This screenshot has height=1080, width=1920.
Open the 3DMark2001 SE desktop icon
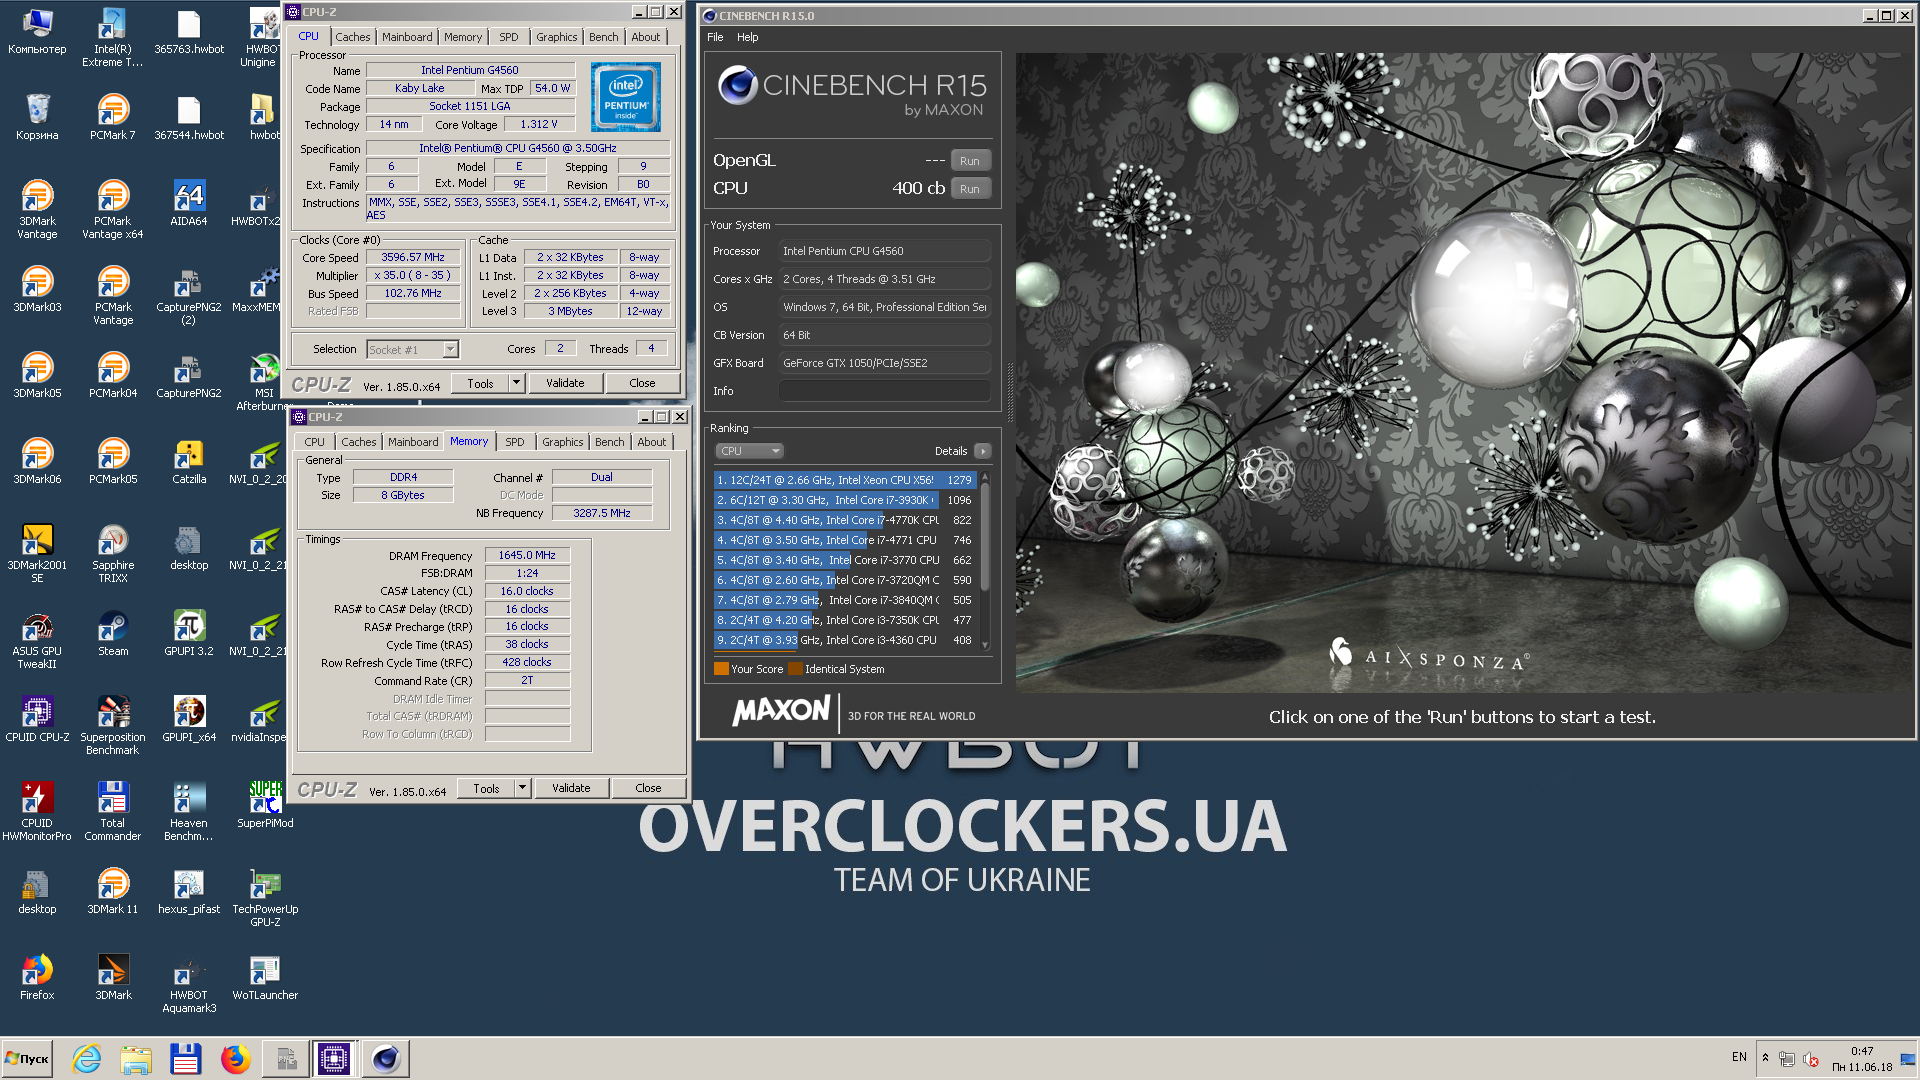37,554
